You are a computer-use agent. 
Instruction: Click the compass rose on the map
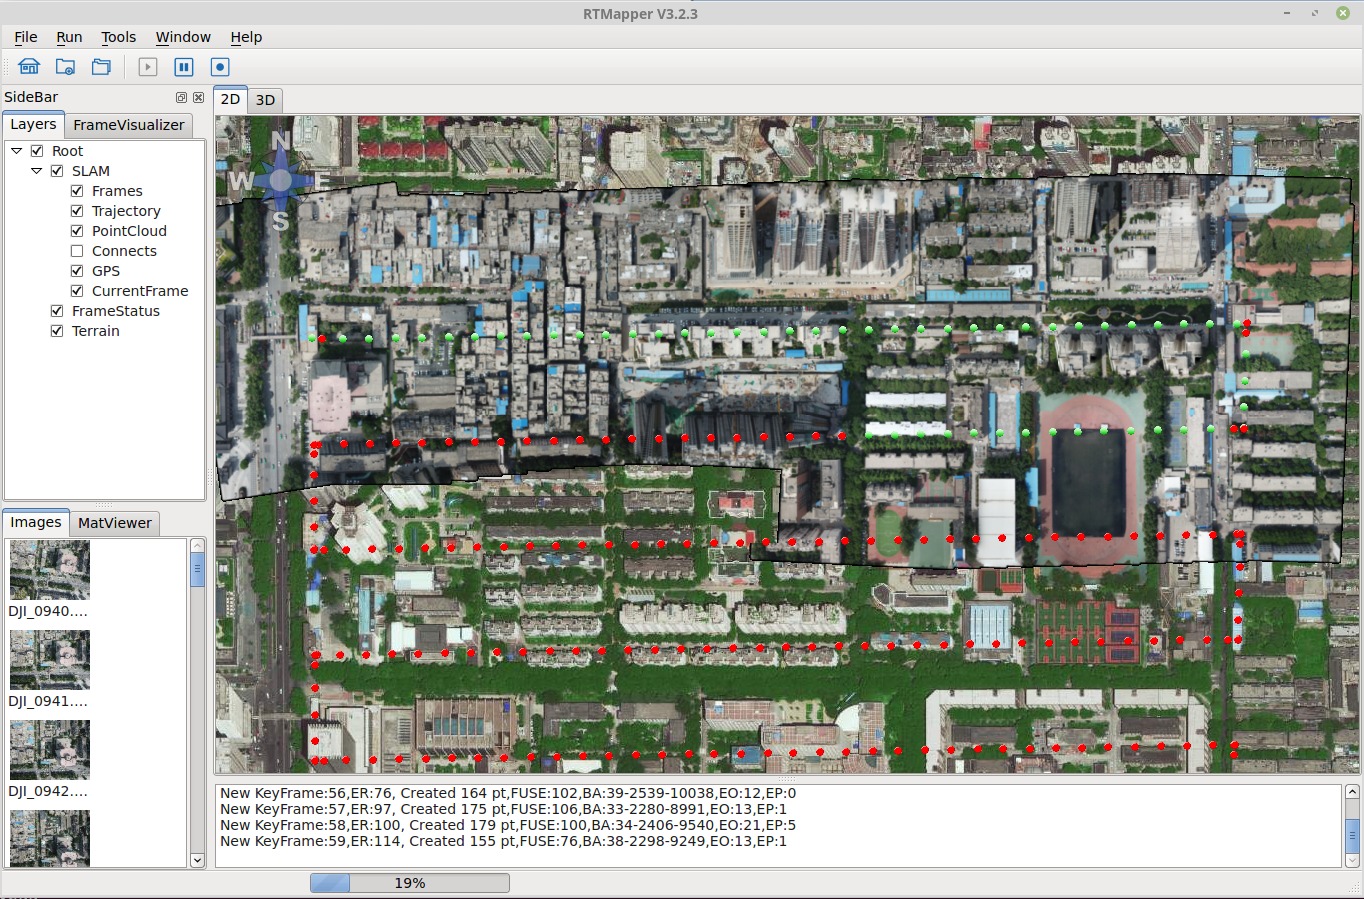pyautogui.click(x=280, y=180)
